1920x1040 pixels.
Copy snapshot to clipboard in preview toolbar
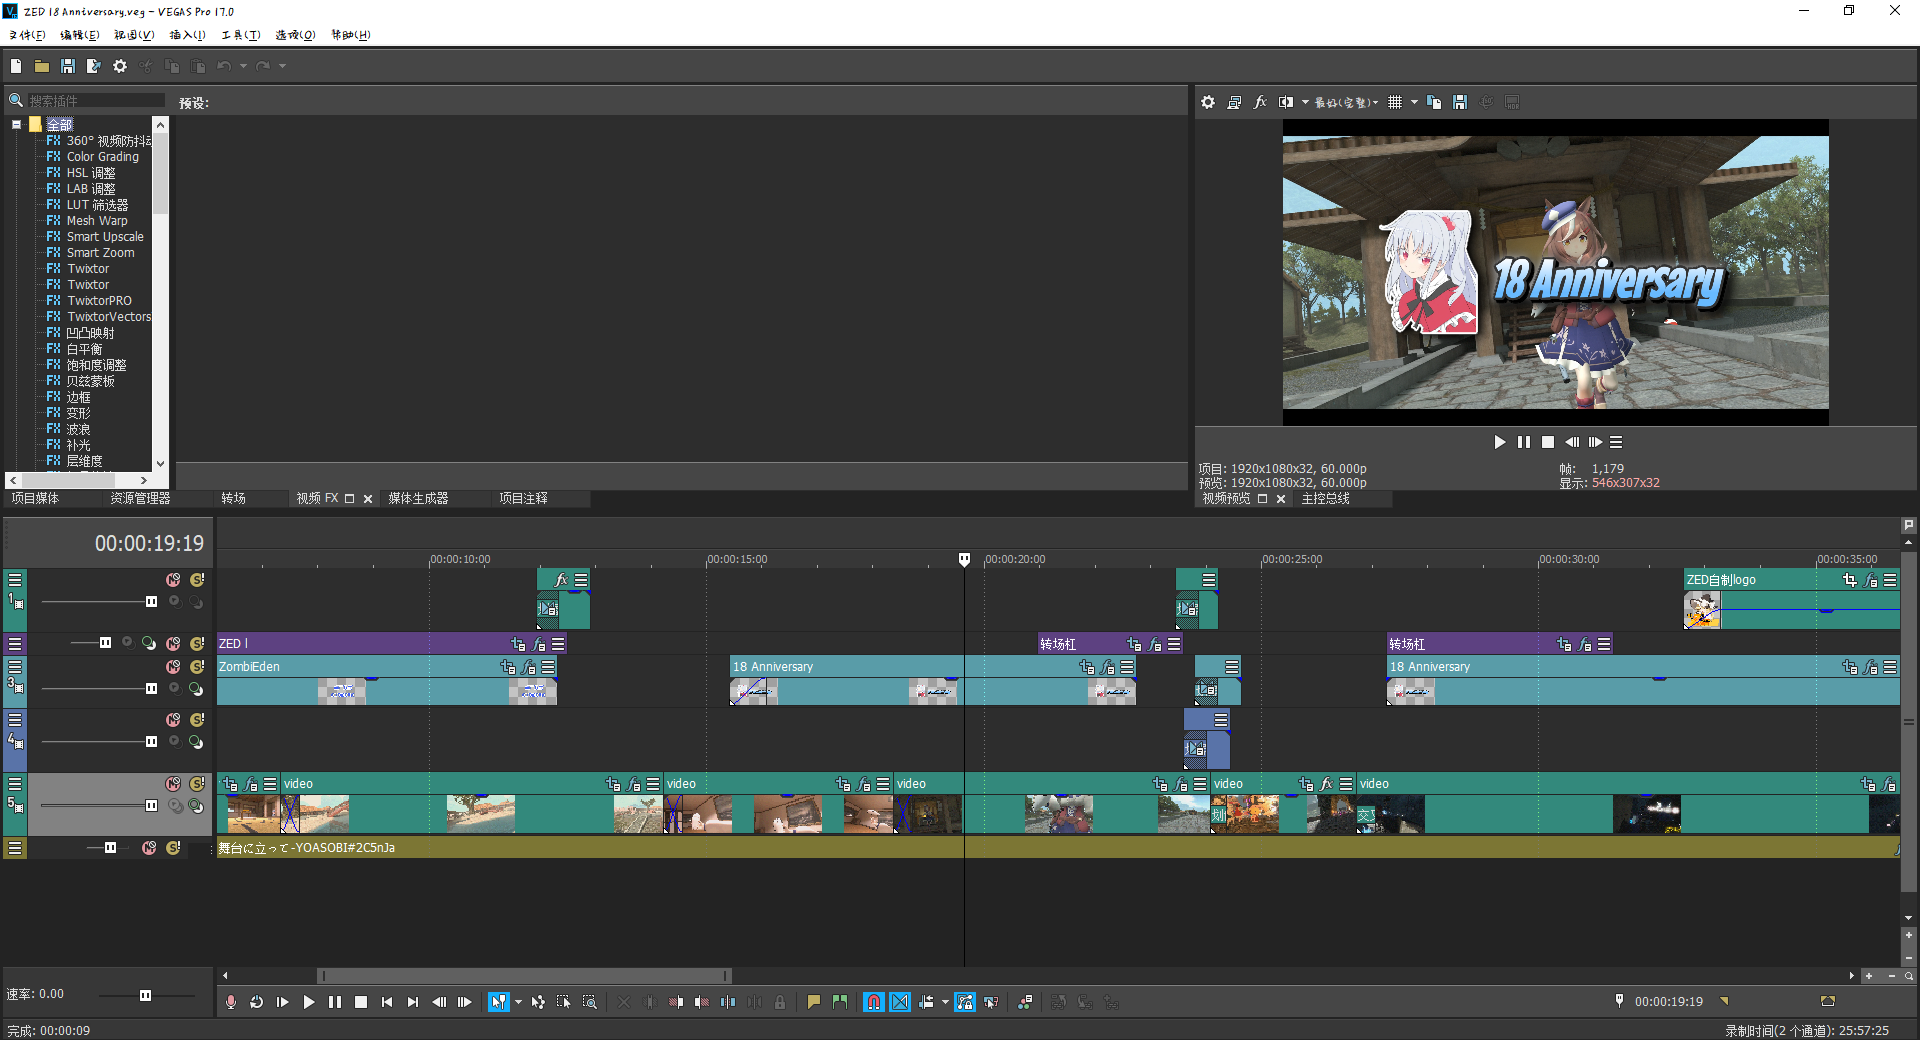tap(1434, 102)
